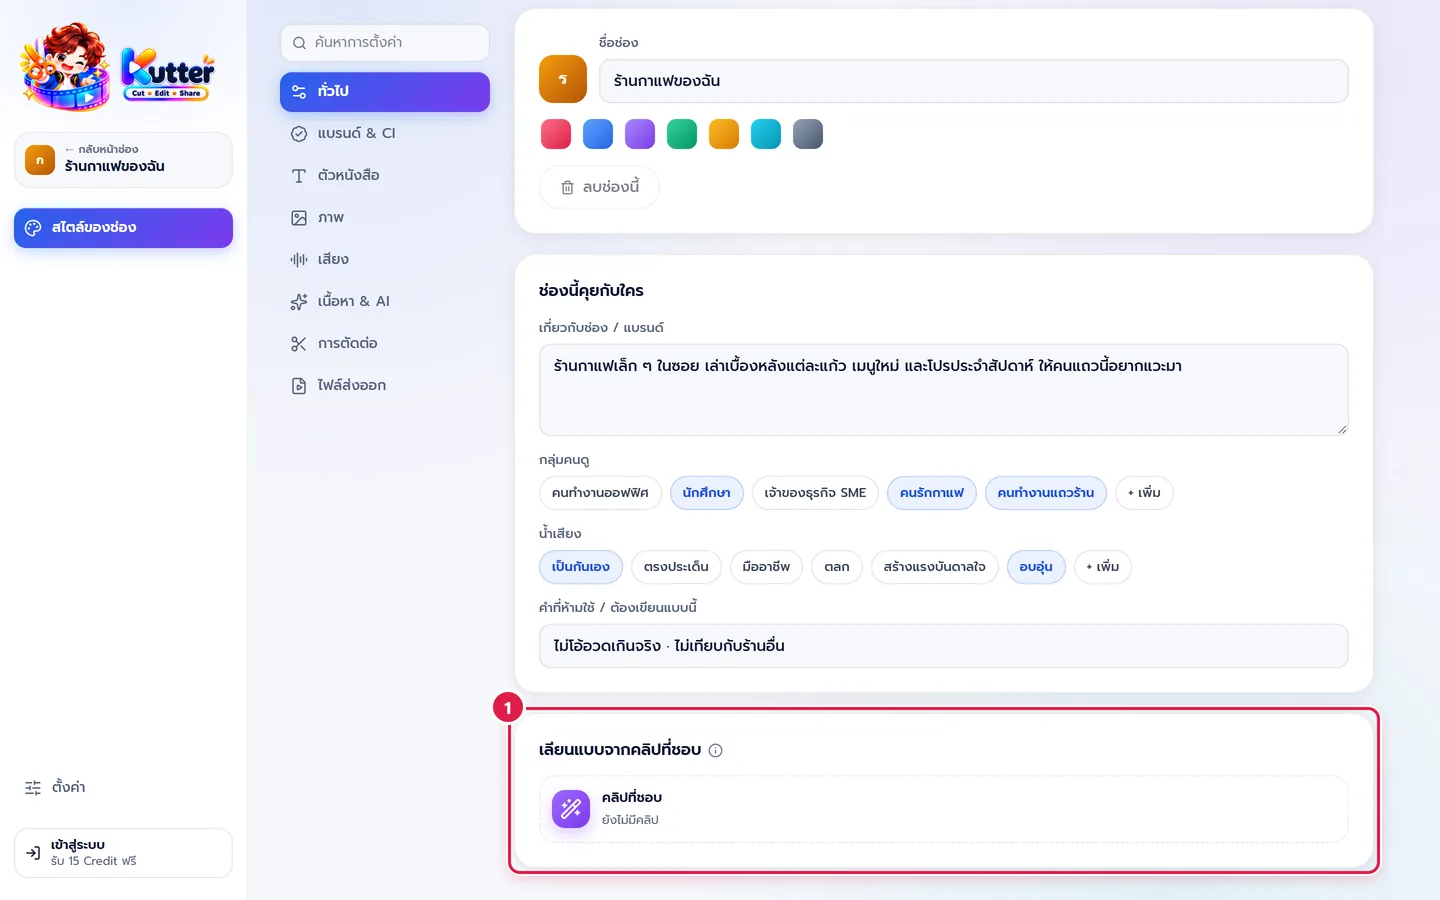The width and height of the screenshot is (1440, 900).
Task: Pick the blue channel color swatch
Action: point(598,134)
